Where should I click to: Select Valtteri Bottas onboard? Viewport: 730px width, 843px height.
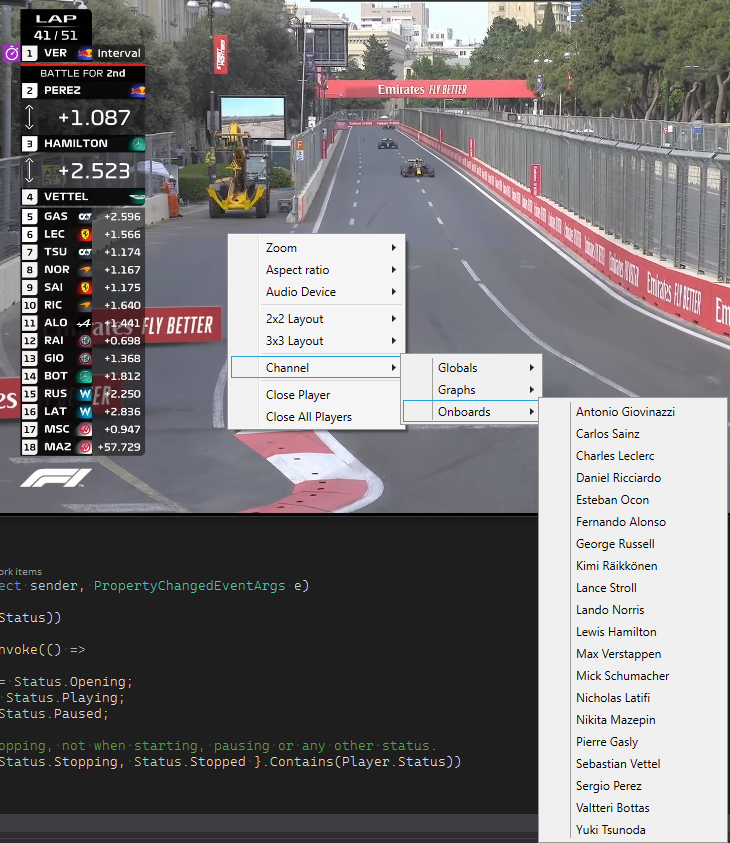click(x=633, y=808)
